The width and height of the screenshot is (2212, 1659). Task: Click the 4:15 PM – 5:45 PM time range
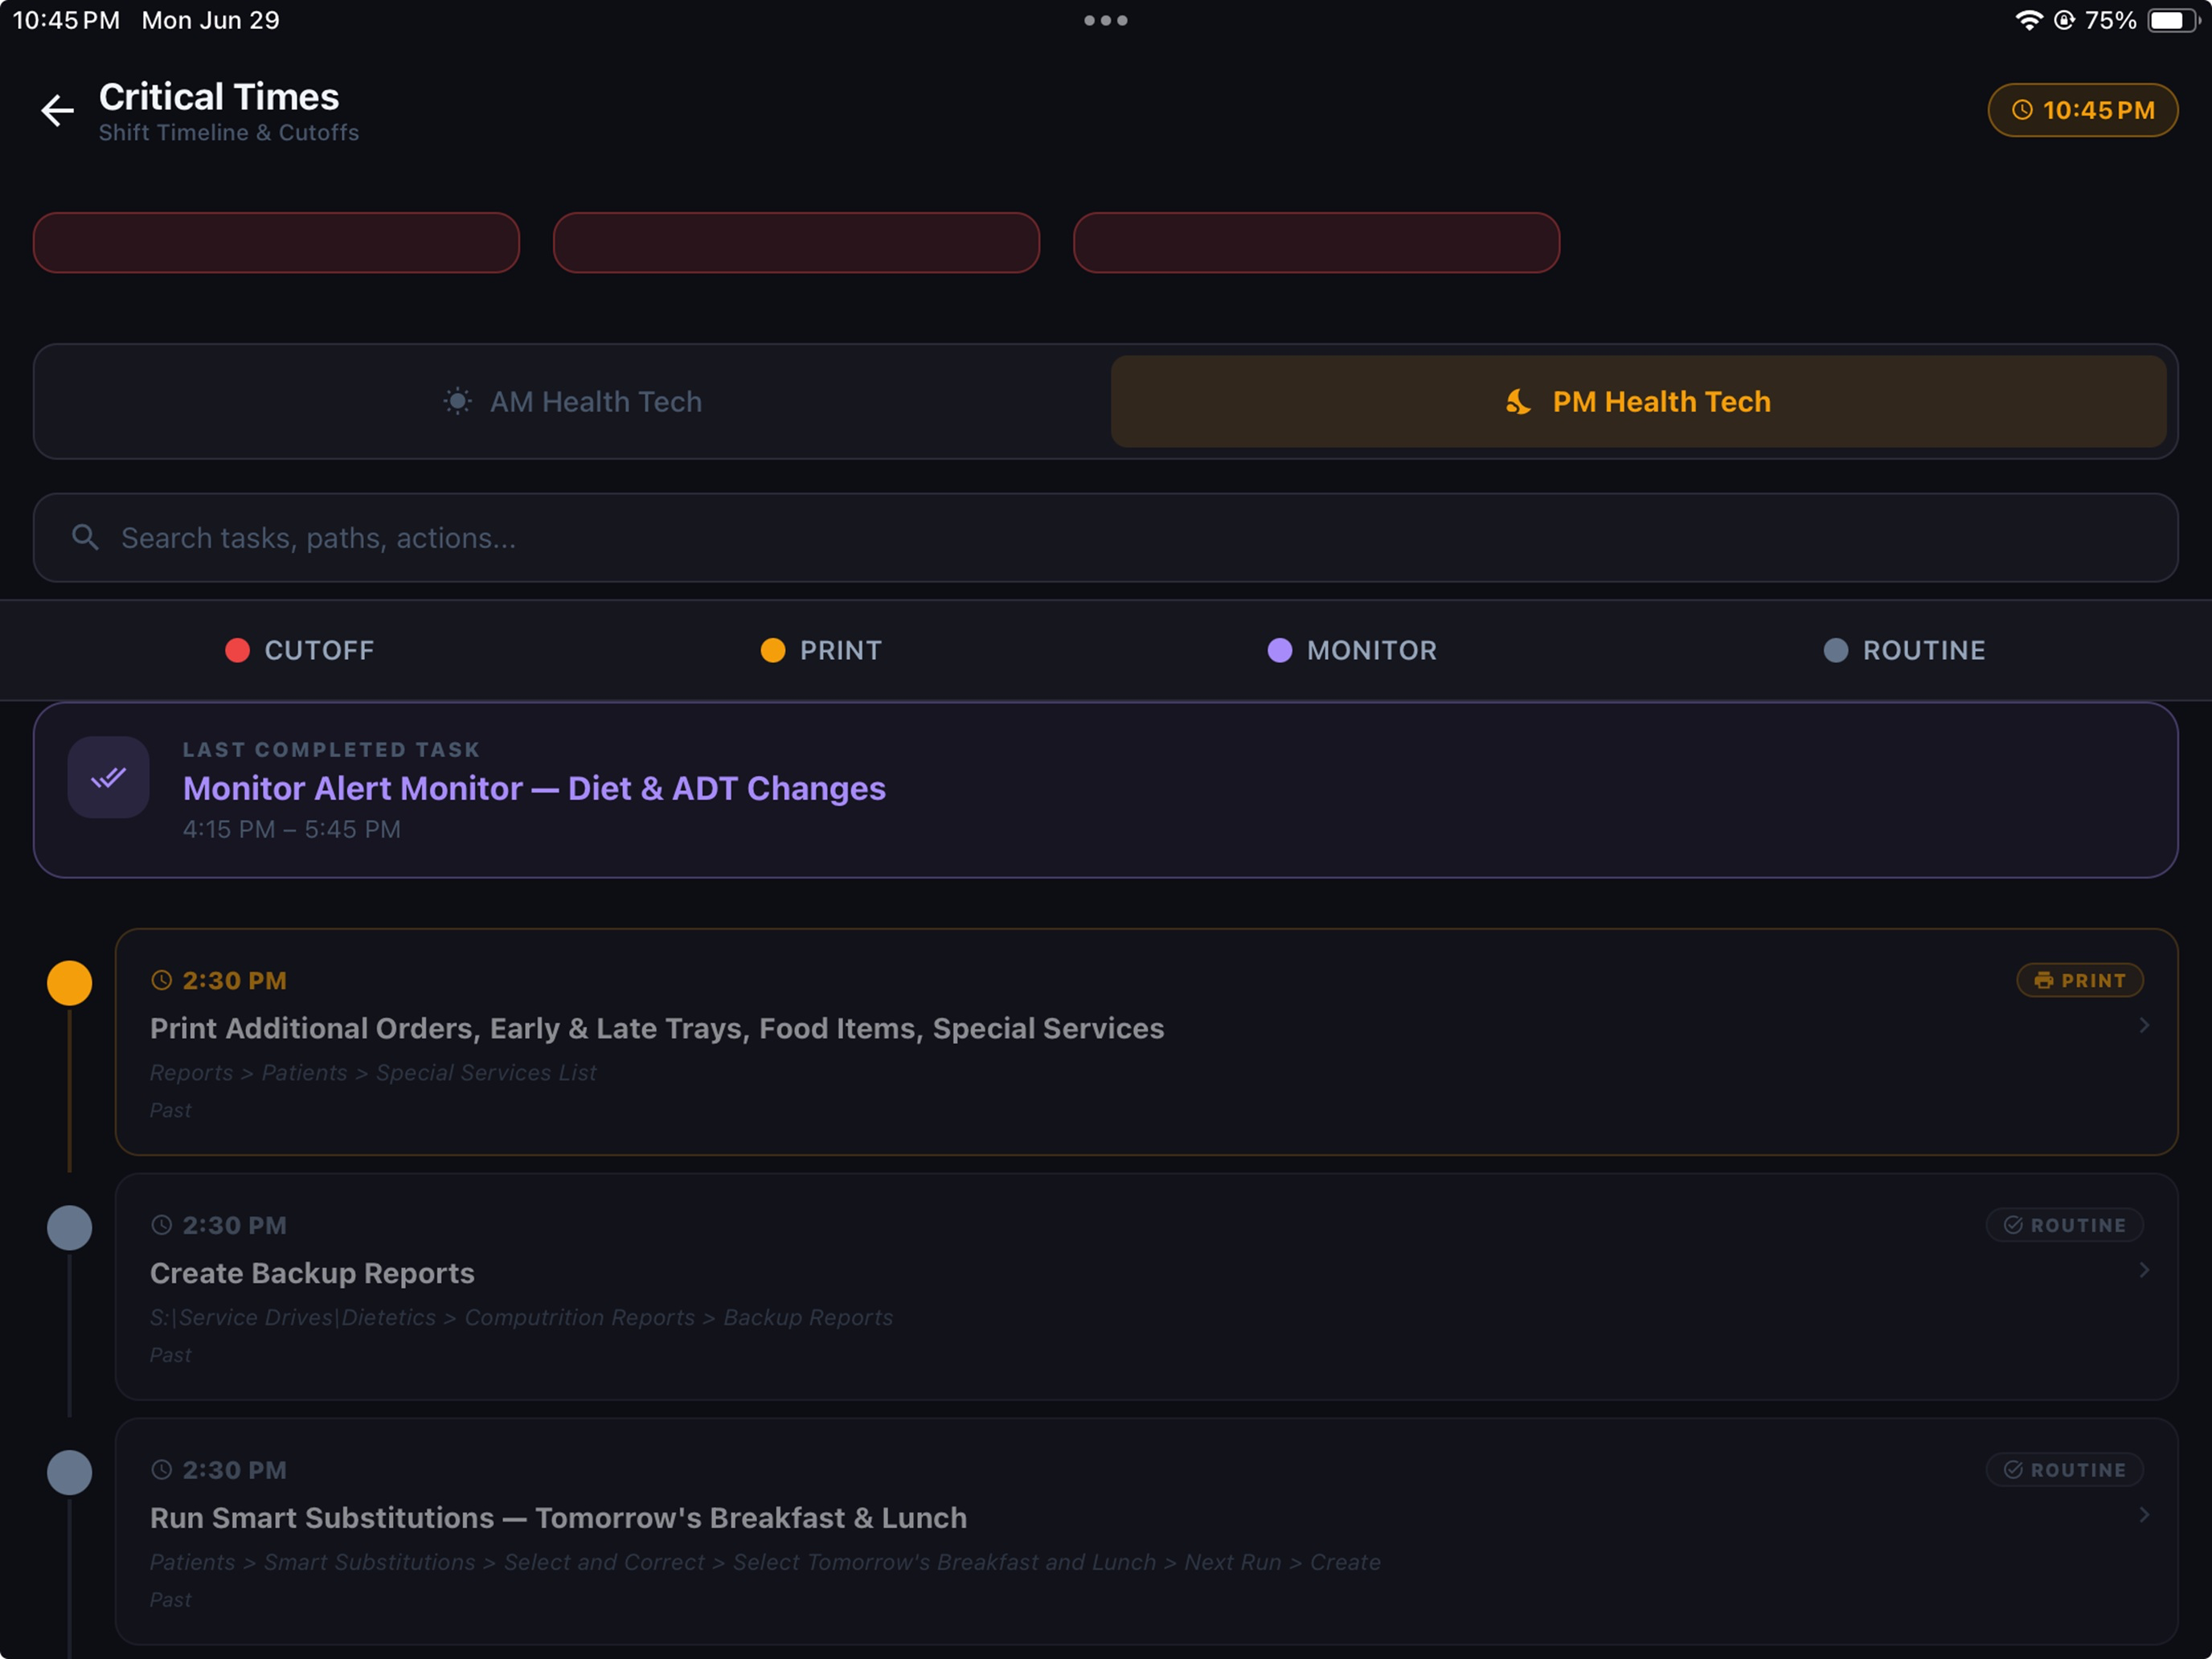[291, 829]
